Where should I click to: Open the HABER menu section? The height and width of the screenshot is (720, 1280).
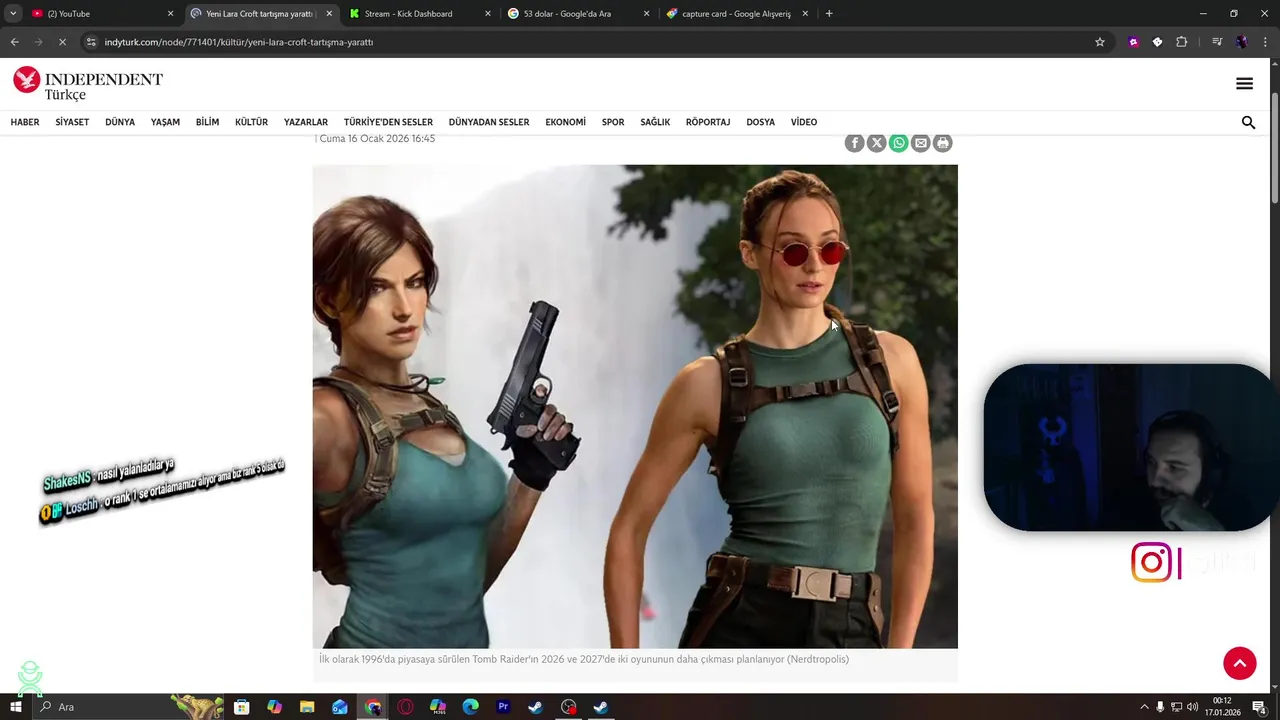point(25,122)
